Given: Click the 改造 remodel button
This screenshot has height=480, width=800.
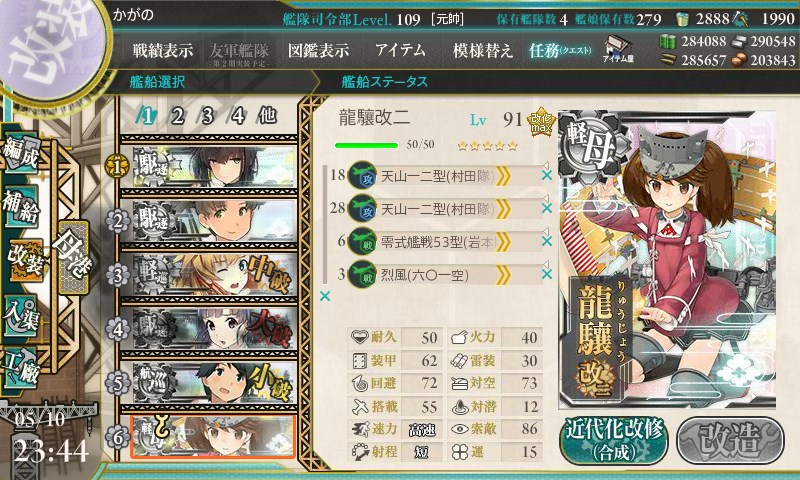Looking at the screenshot, I should click(x=731, y=440).
